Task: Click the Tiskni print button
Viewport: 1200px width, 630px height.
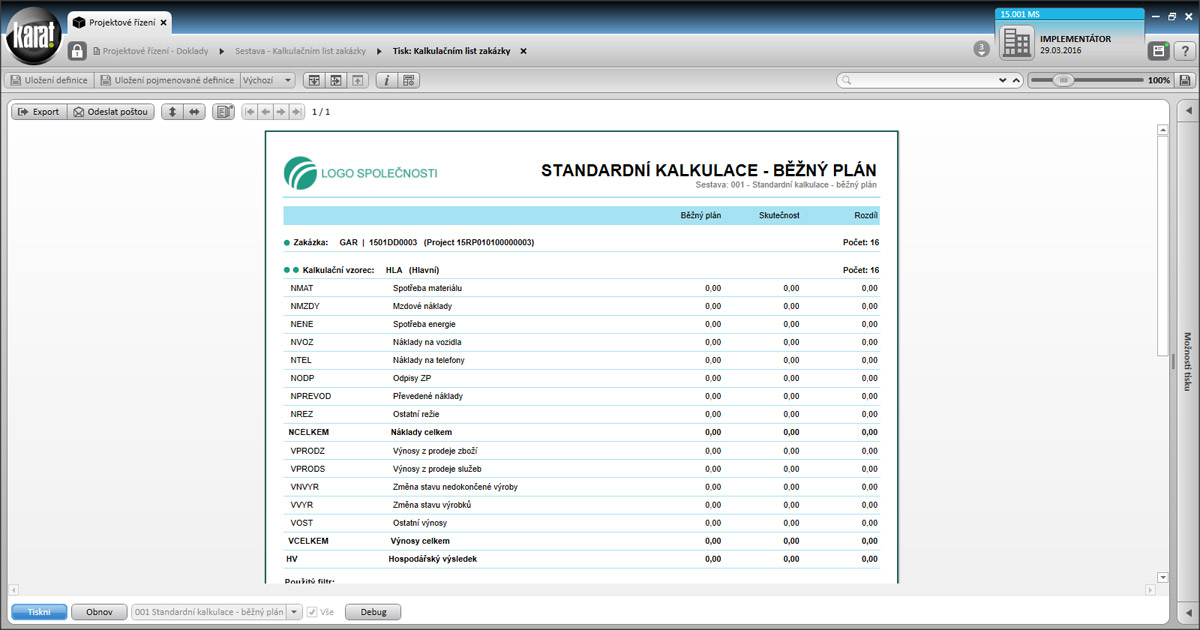Action: click(39, 612)
